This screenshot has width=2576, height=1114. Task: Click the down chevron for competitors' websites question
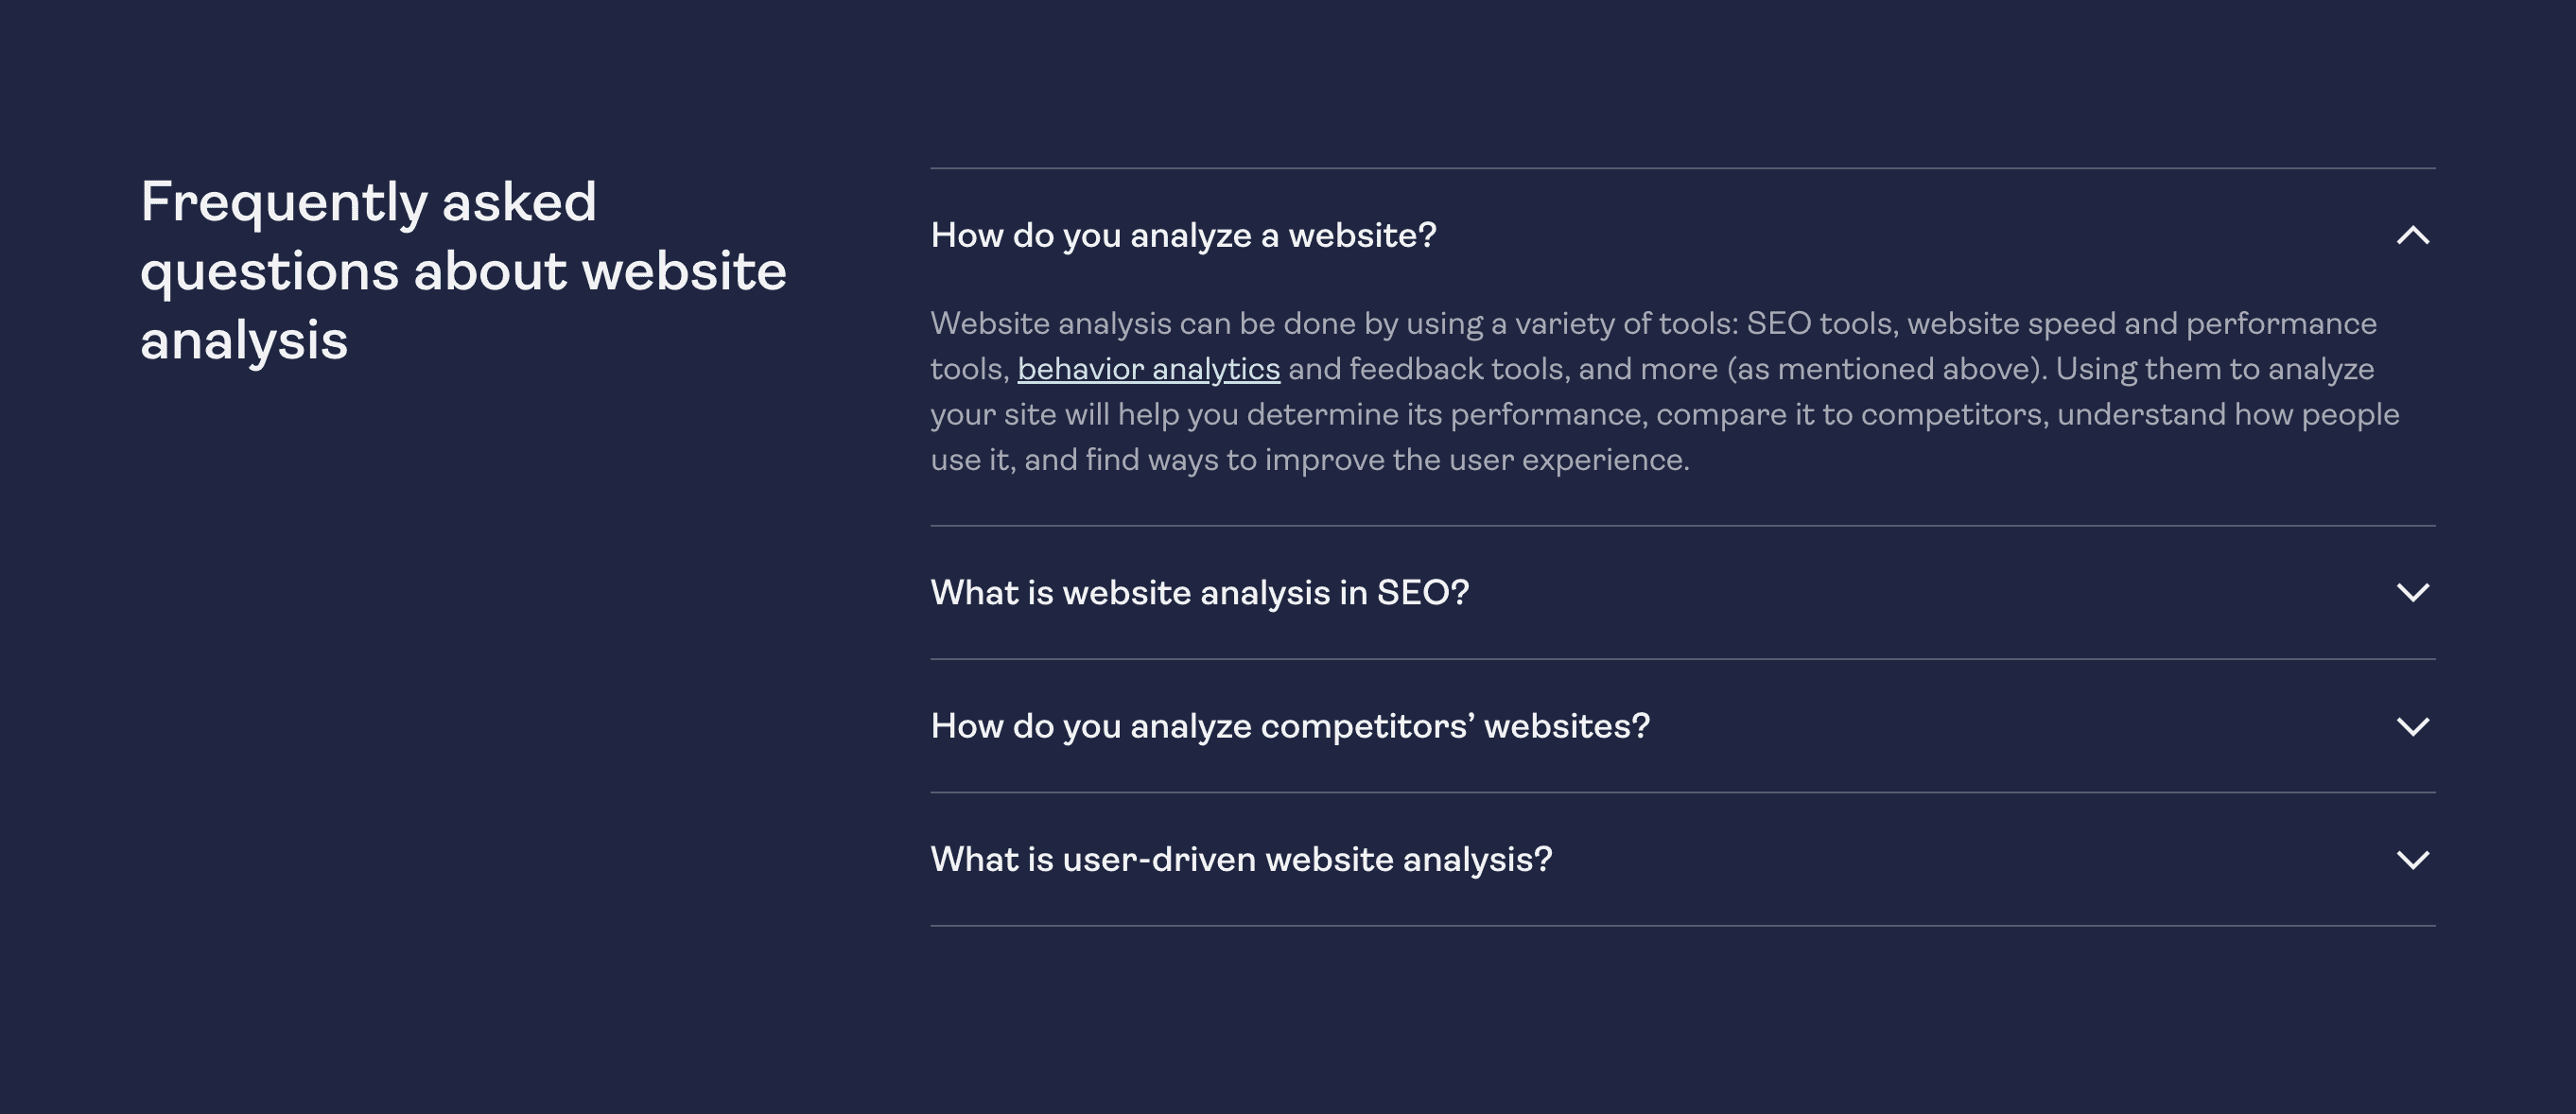pos(2413,727)
